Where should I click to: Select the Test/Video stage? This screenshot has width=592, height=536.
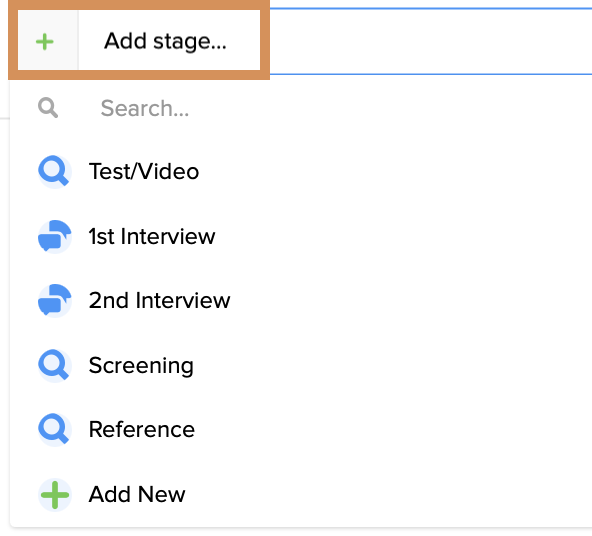click(301, 172)
